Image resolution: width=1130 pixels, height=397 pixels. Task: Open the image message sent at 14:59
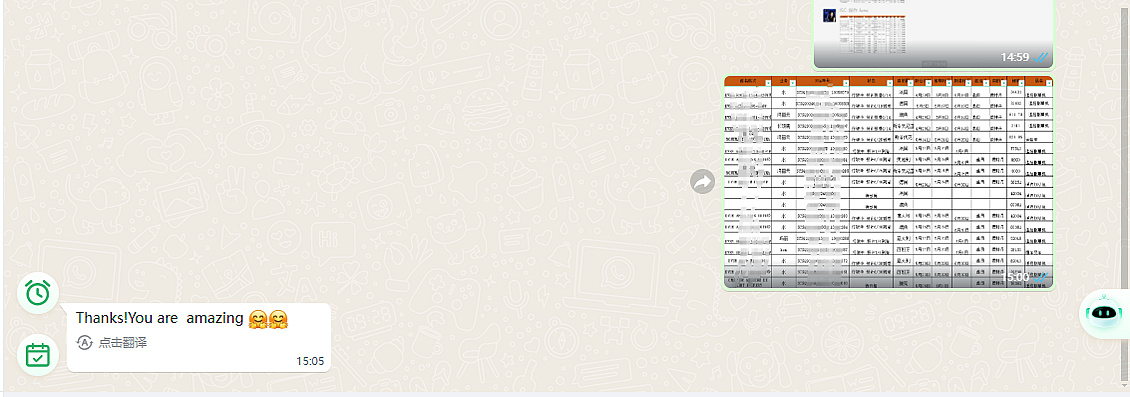coord(934,33)
